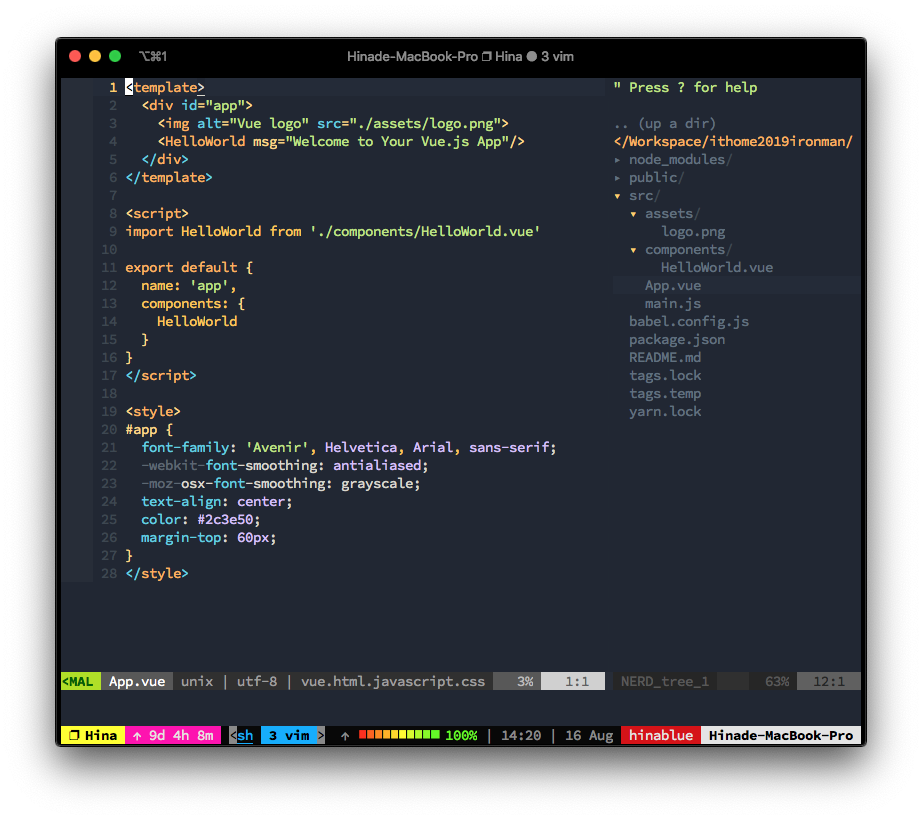Click the pink up-arrow uptime icon
This screenshot has width=922, height=820.
pos(137,736)
